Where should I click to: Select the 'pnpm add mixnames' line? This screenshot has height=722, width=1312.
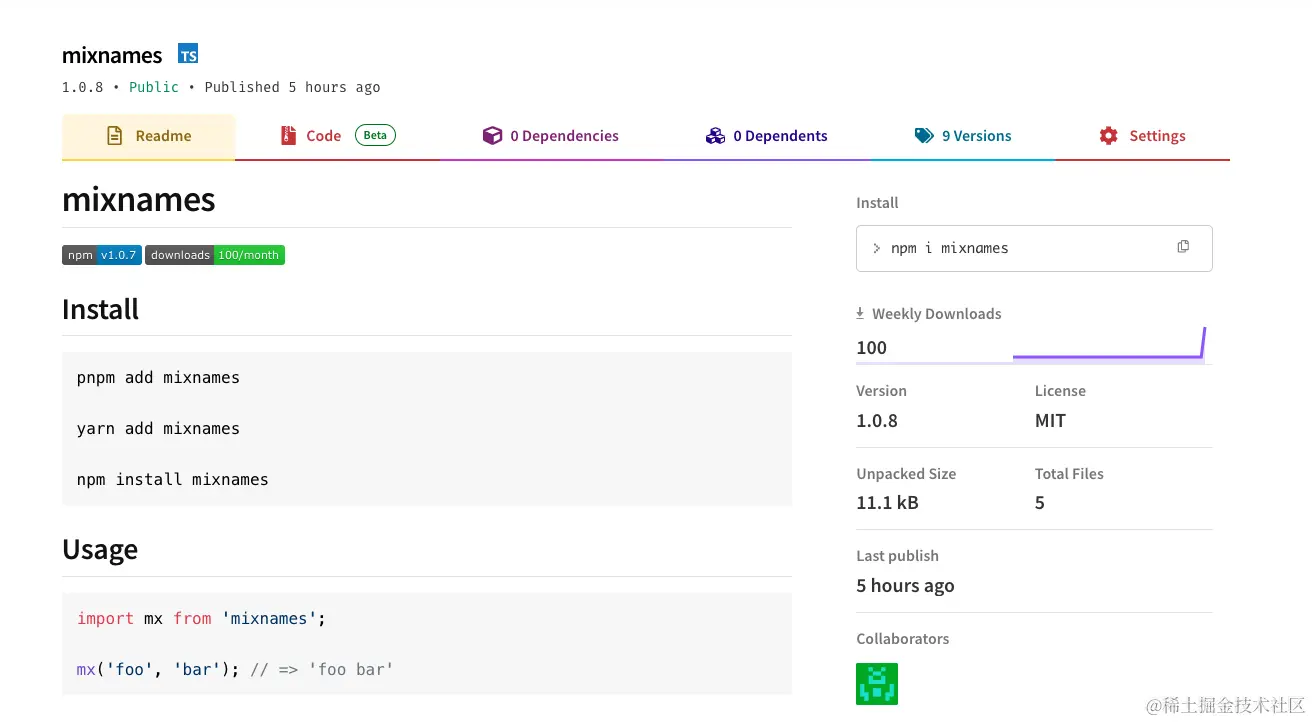pos(158,378)
